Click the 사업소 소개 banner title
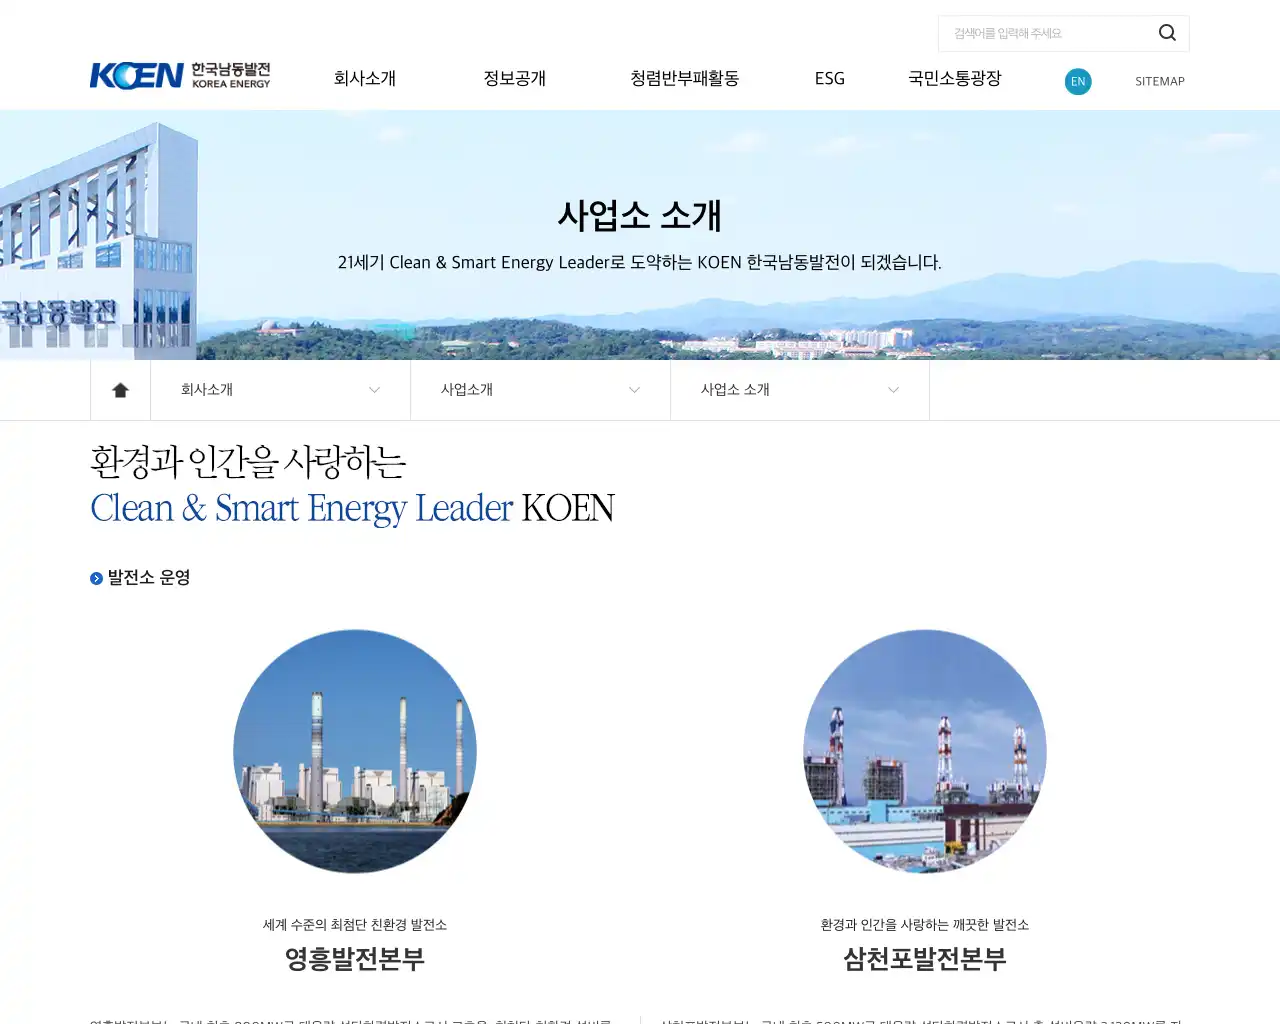Image resolution: width=1280 pixels, height=1024 pixels. pos(640,216)
